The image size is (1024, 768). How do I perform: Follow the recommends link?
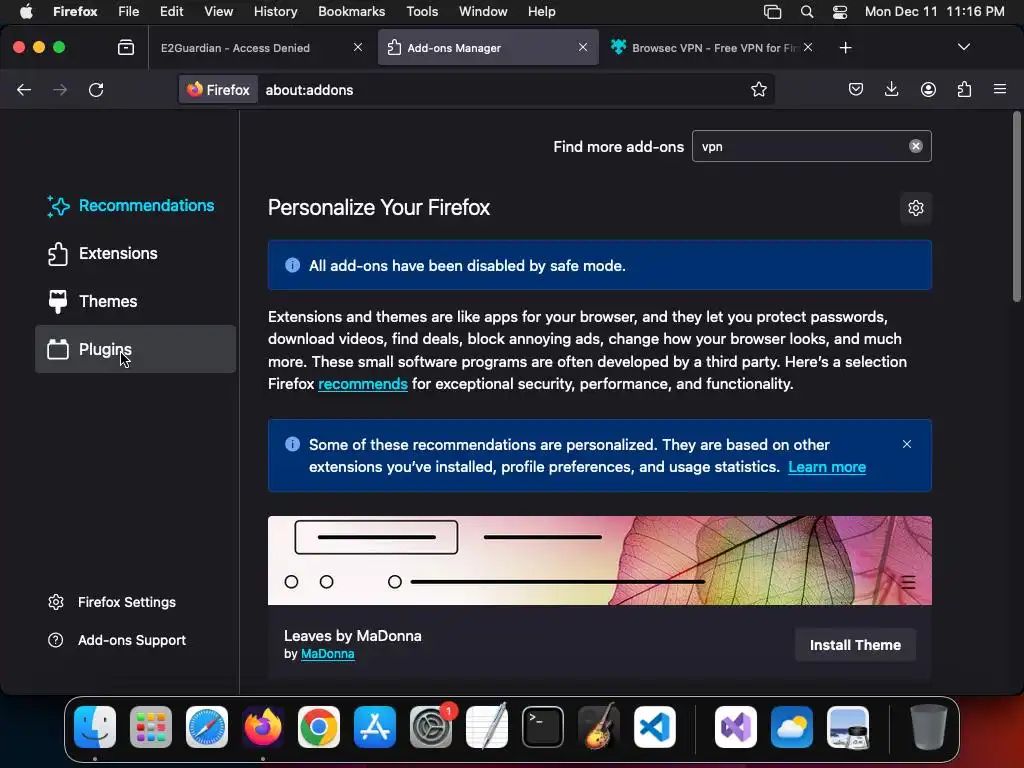click(362, 384)
